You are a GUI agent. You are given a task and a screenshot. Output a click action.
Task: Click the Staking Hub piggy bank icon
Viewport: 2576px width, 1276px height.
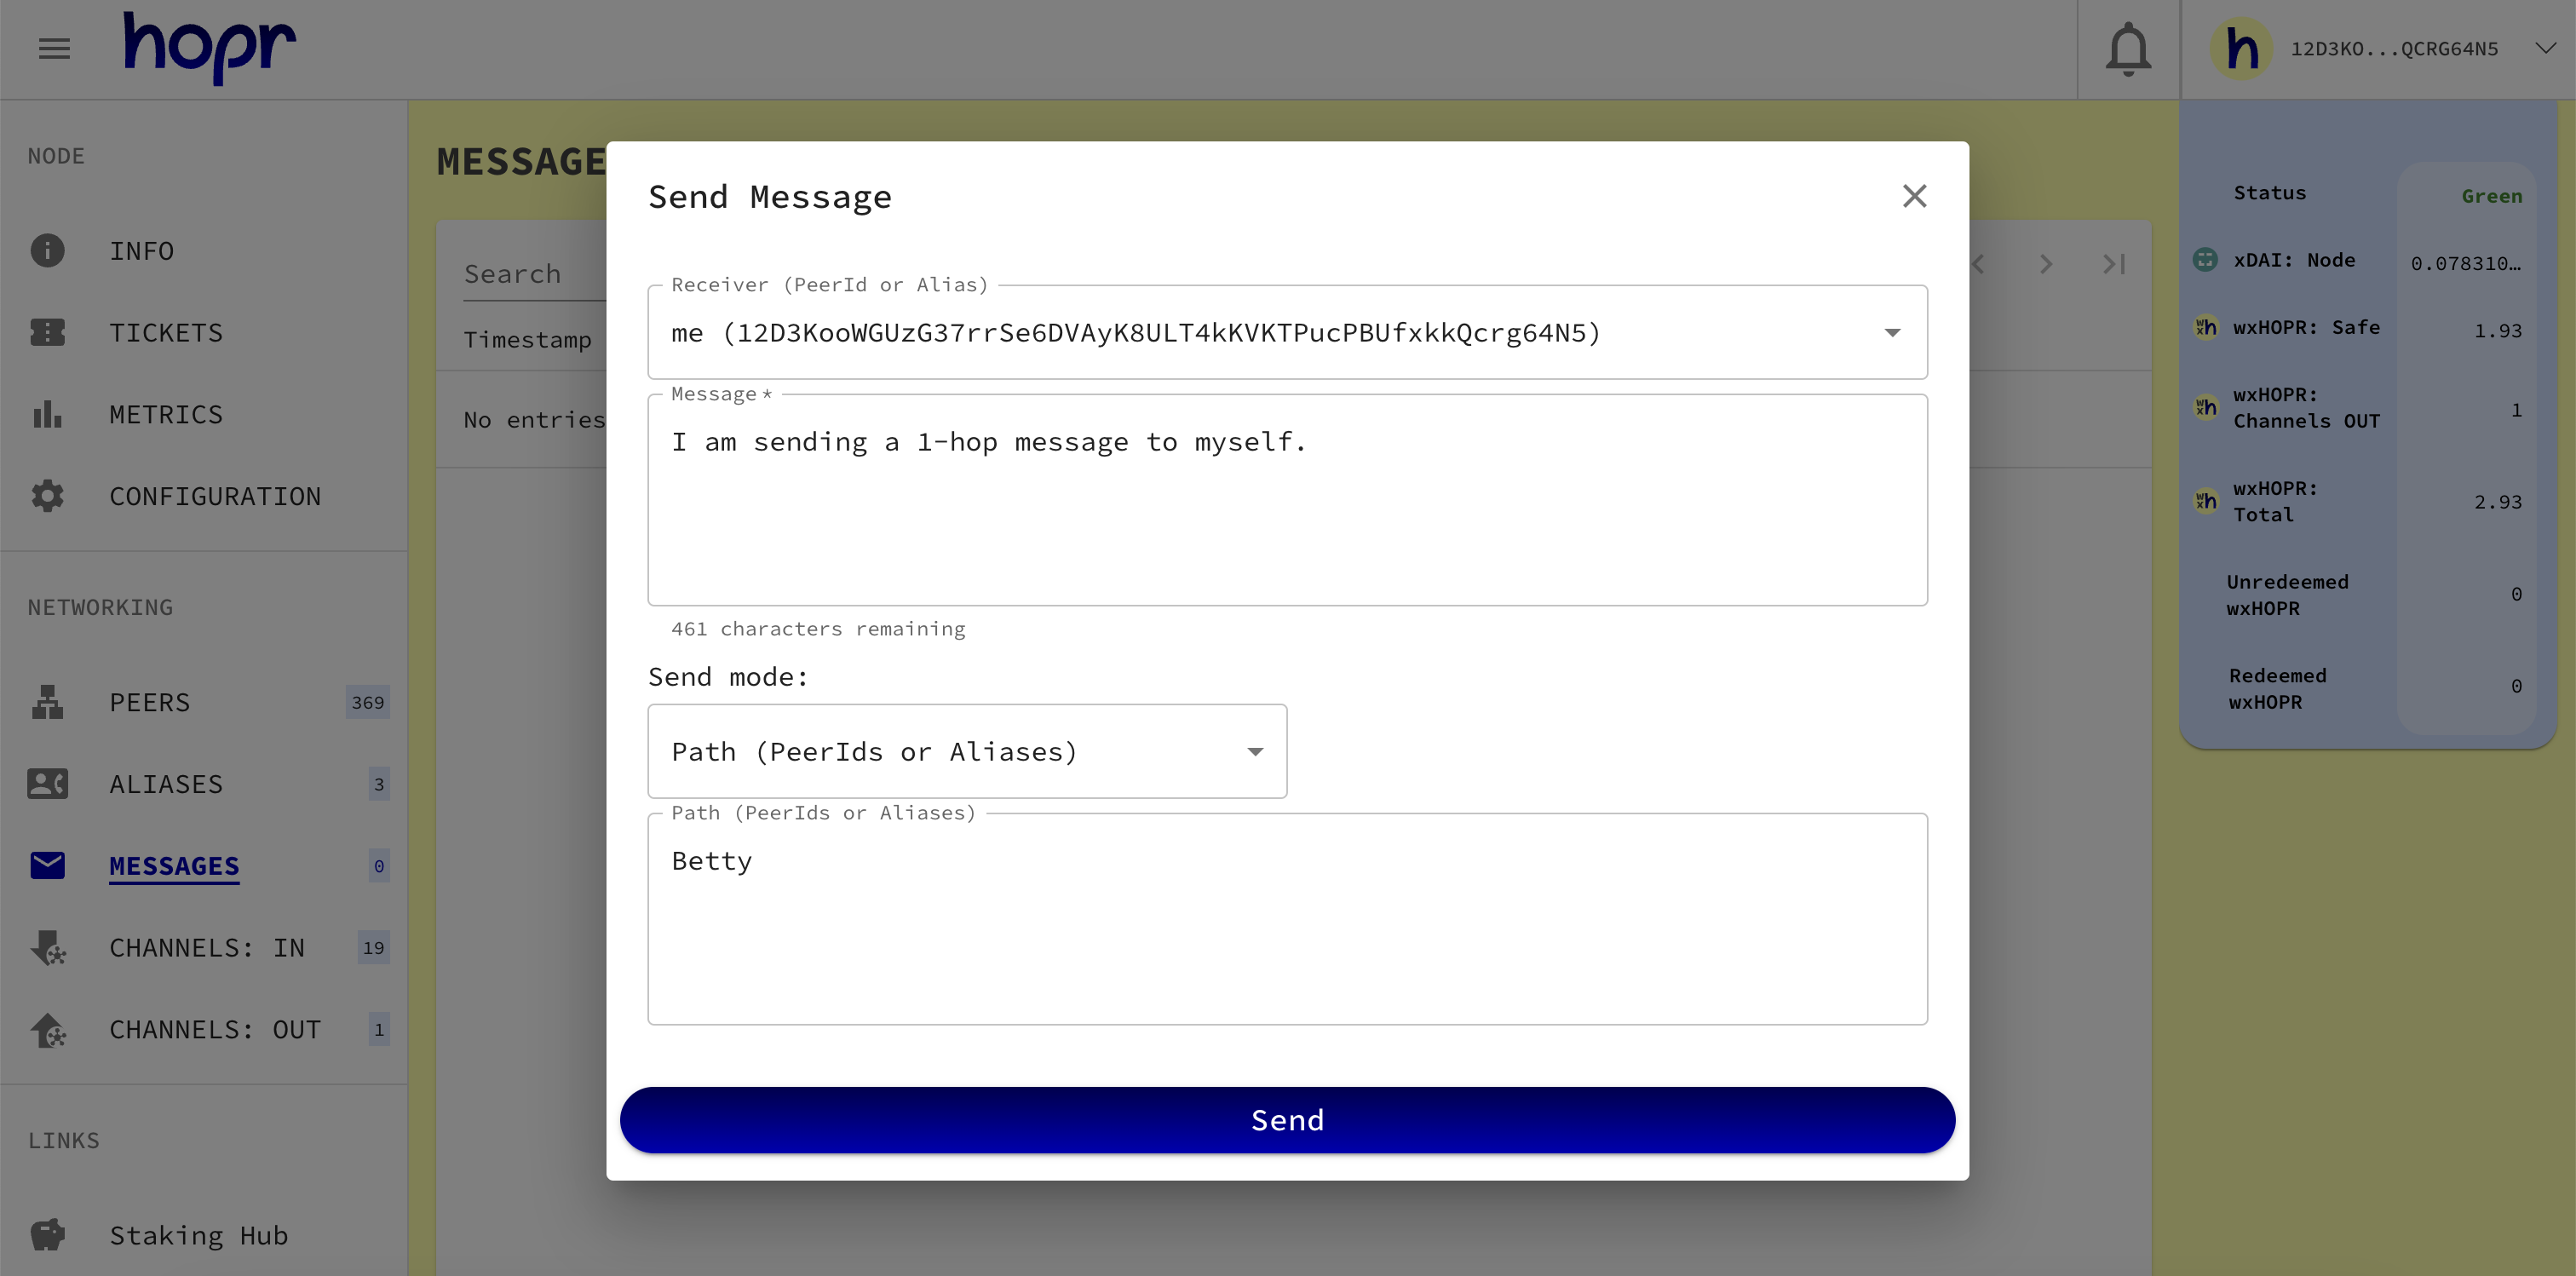click(47, 1236)
